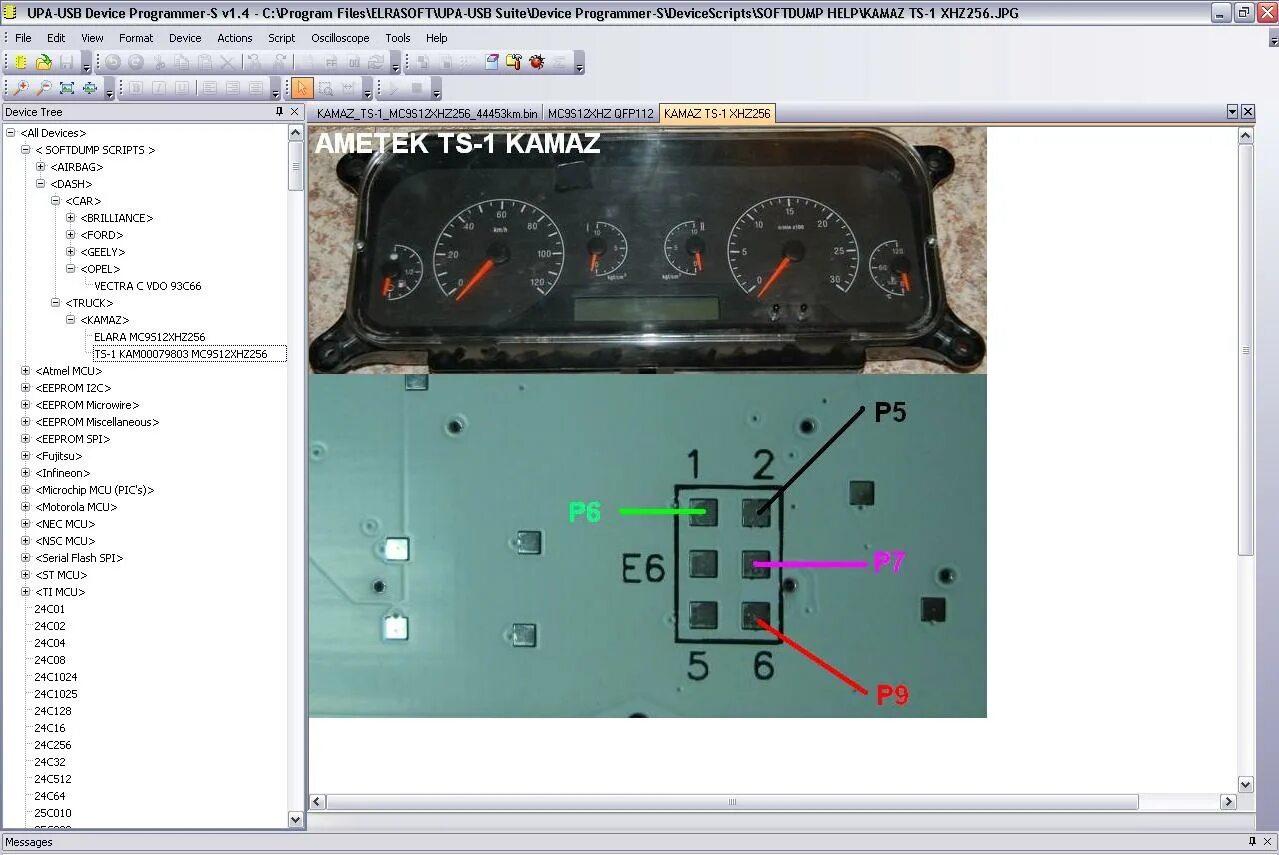Open the document tabs list dropdown arrow
The image size is (1279, 855).
click(x=1232, y=112)
